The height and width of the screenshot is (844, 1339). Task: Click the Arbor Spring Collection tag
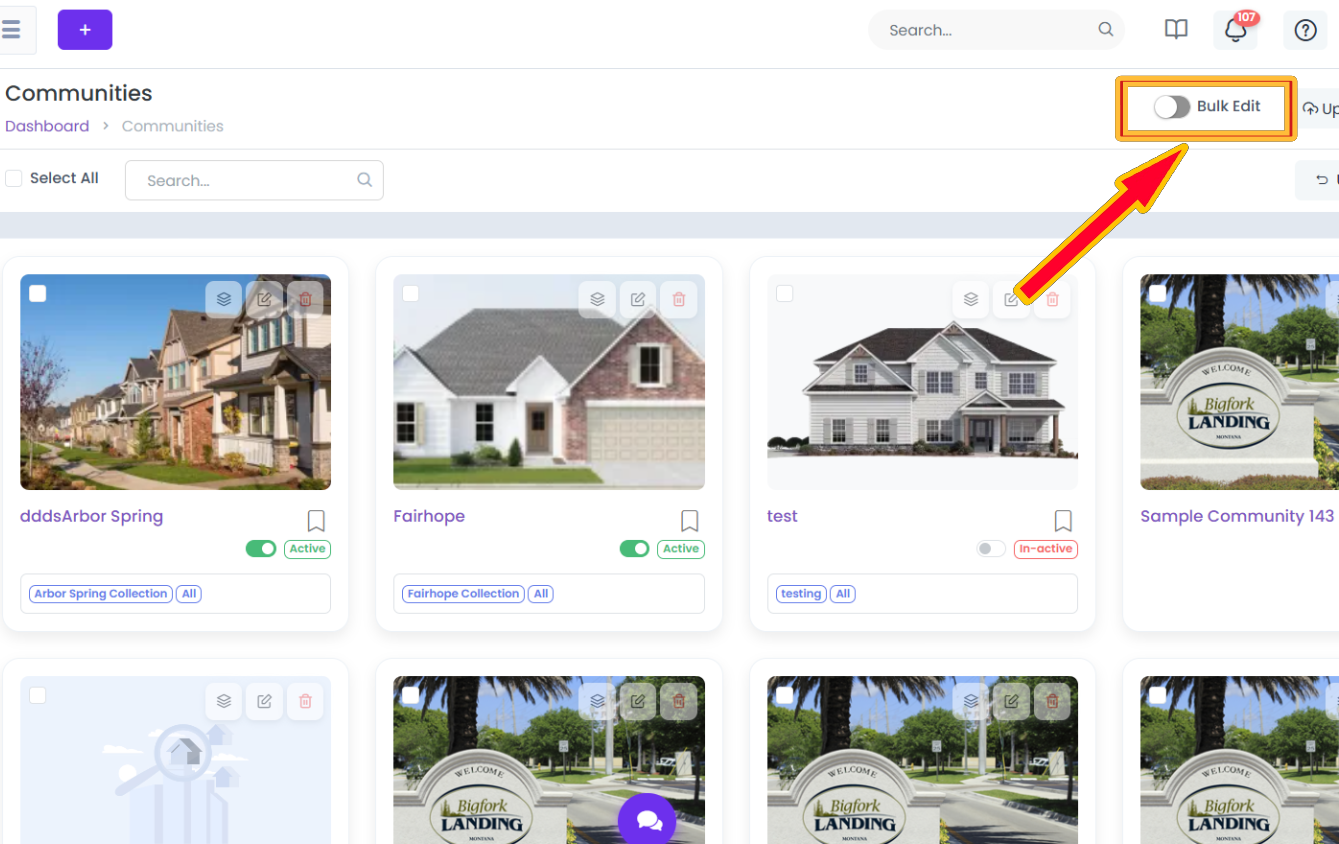click(101, 594)
